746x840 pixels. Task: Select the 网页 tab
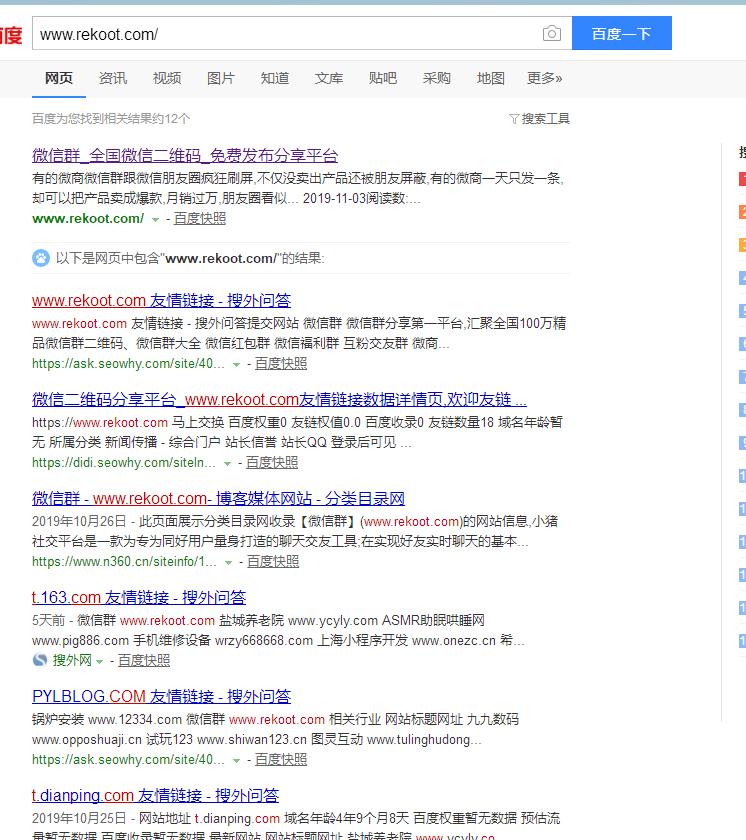coord(59,78)
